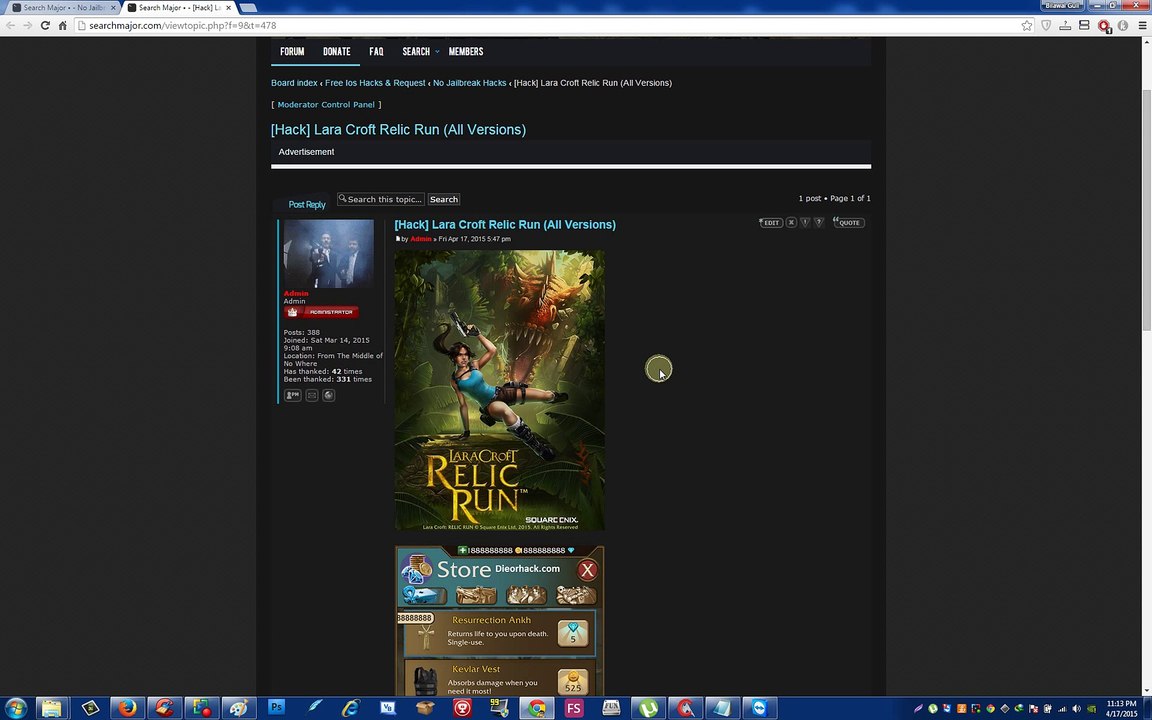Click the Lara Croft Relic Run poster image
The width and height of the screenshot is (1152, 720).
click(500, 390)
